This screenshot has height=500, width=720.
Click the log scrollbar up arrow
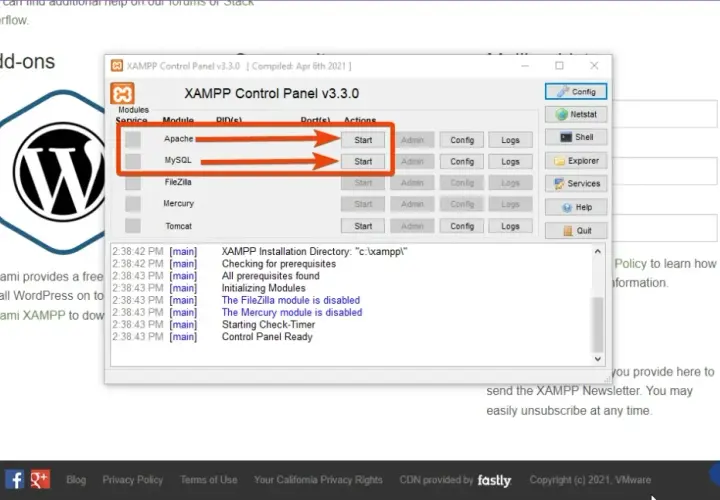pos(597,251)
